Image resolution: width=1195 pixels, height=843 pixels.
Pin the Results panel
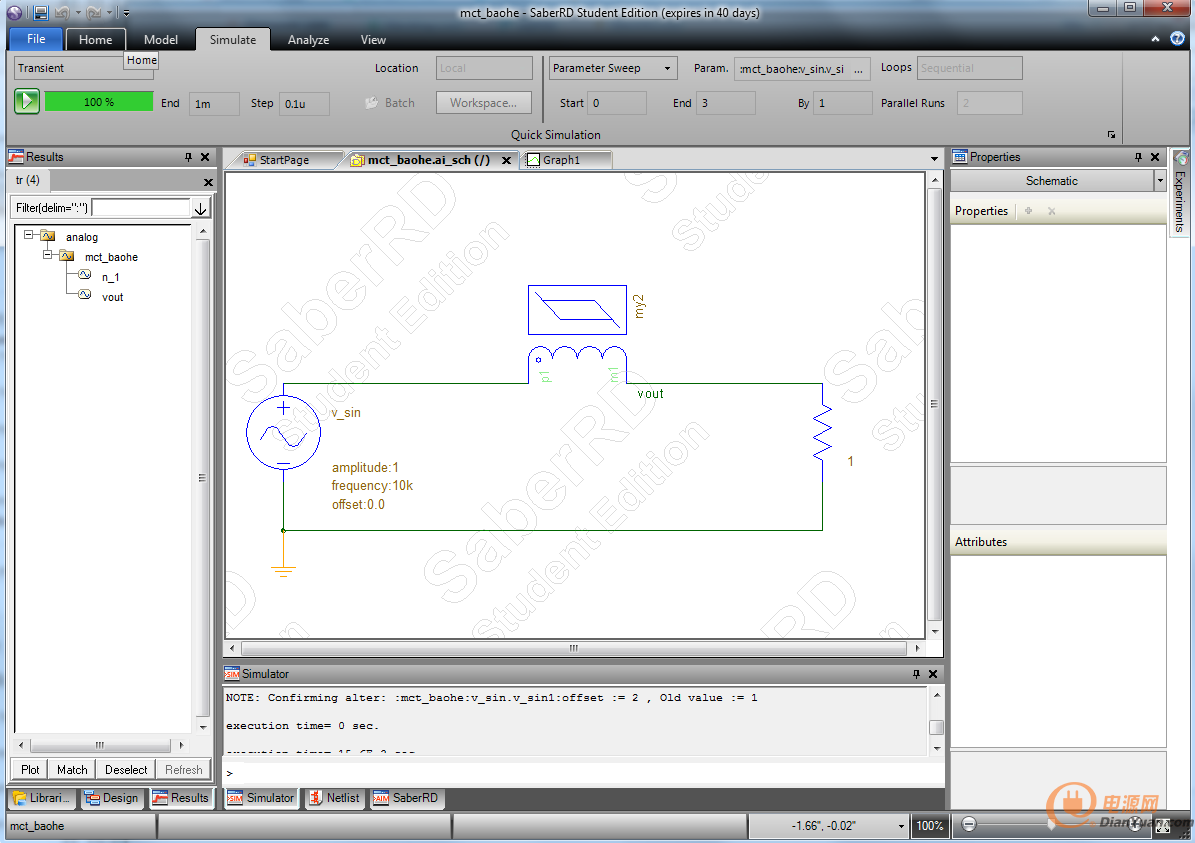(x=188, y=157)
